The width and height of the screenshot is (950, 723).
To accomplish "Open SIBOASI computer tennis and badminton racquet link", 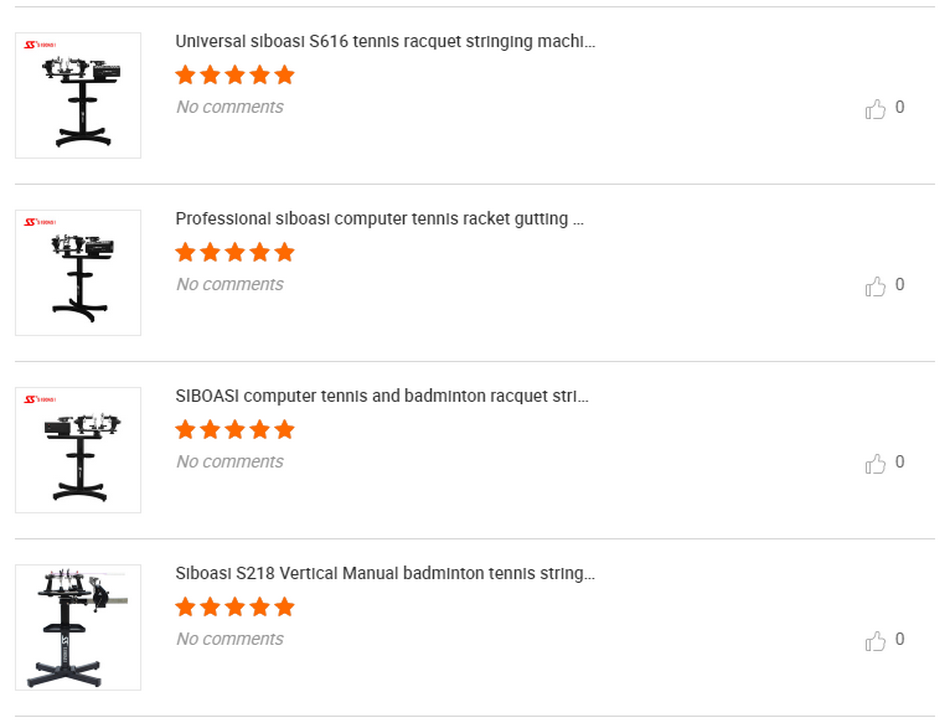I will pos(382,396).
